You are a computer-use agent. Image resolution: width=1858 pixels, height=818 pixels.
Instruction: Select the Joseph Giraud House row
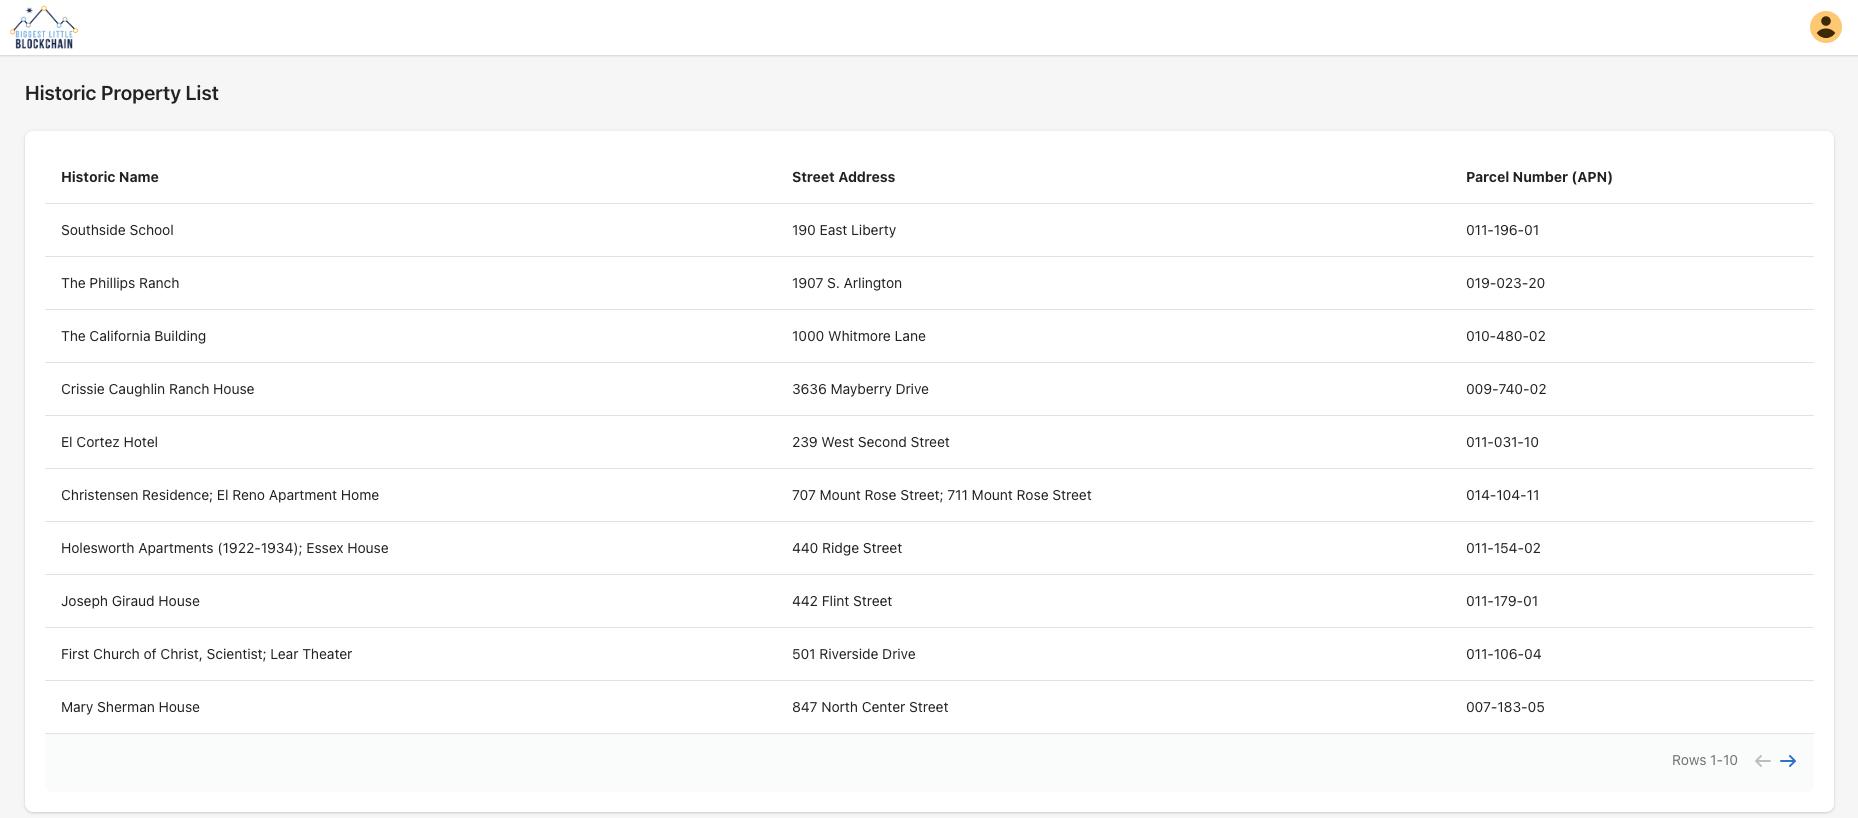point(130,601)
